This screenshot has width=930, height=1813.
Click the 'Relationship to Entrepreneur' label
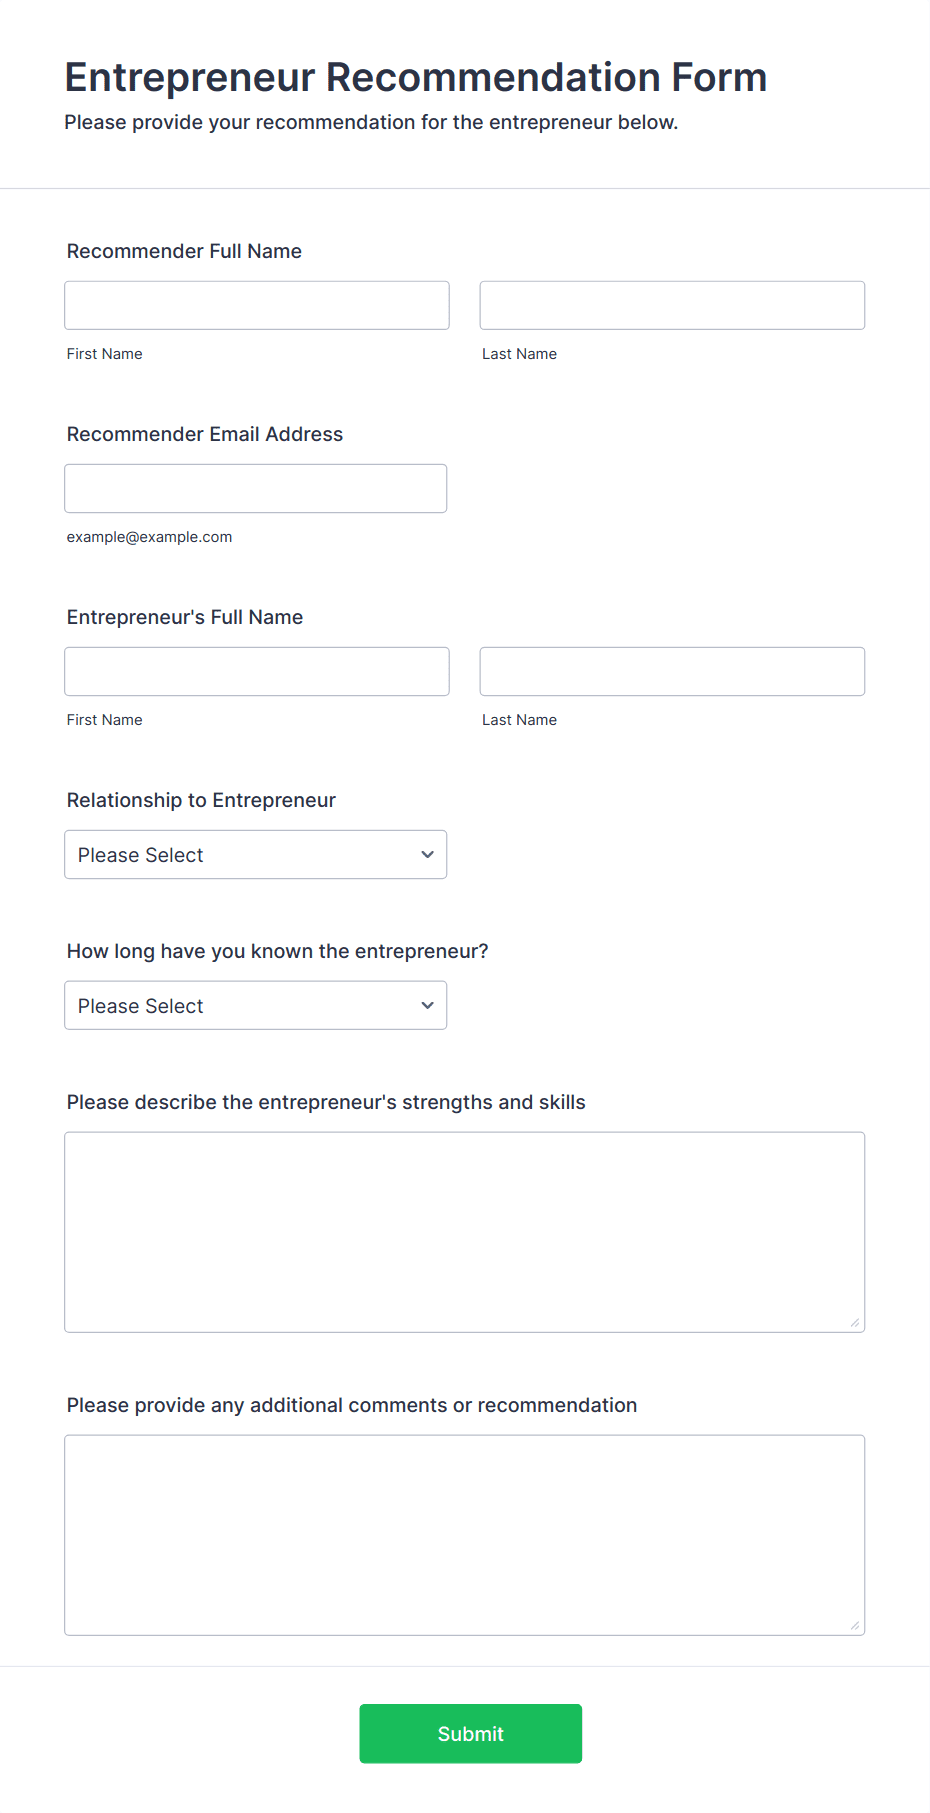[x=201, y=800]
